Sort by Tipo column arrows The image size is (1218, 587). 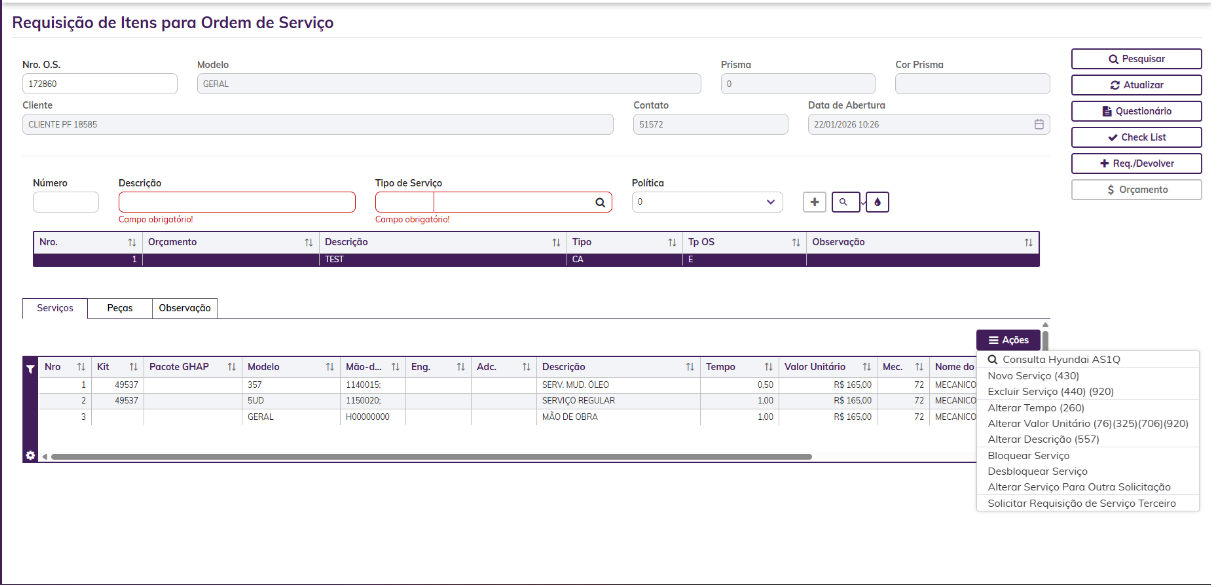(672, 242)
